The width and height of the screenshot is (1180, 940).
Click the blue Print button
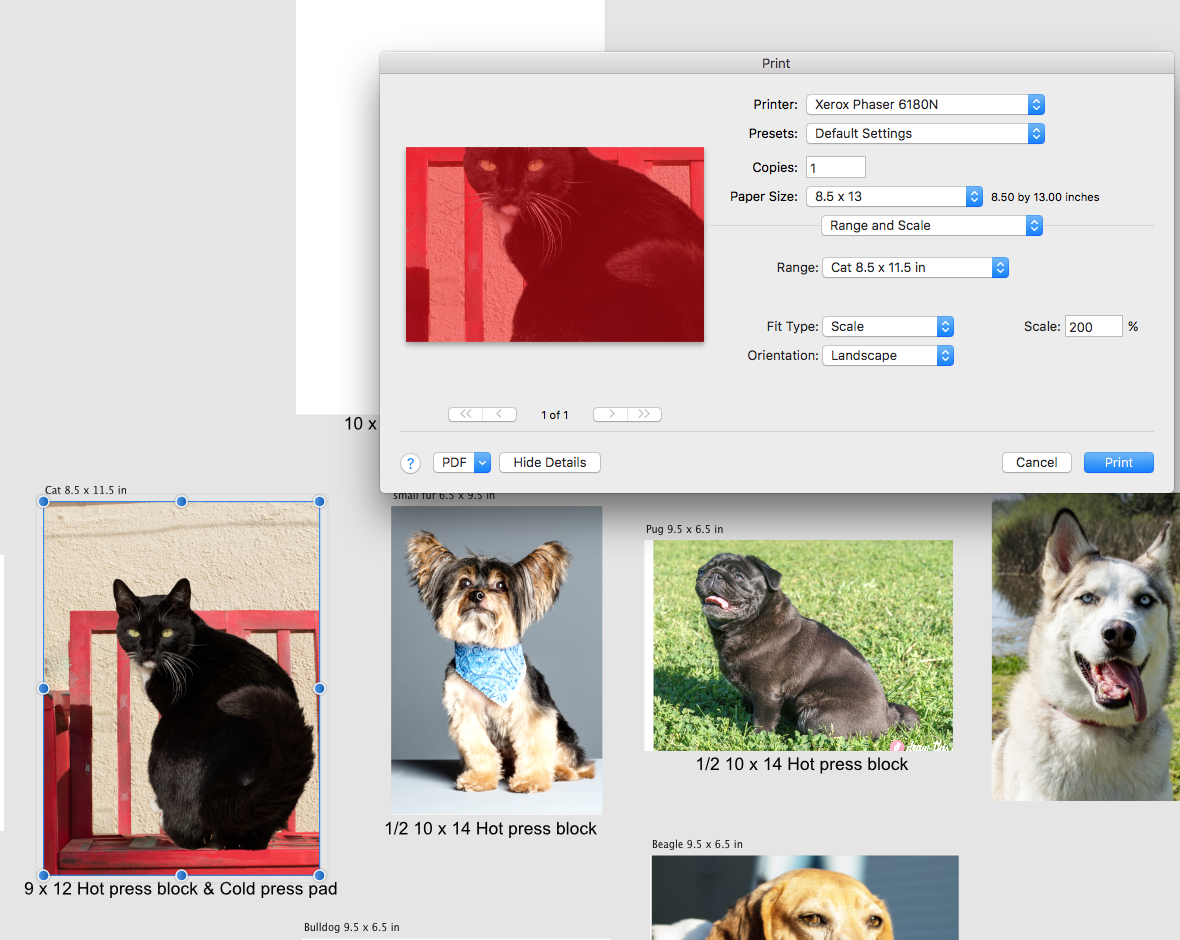pyautogui.click(x=1118, y=463)
